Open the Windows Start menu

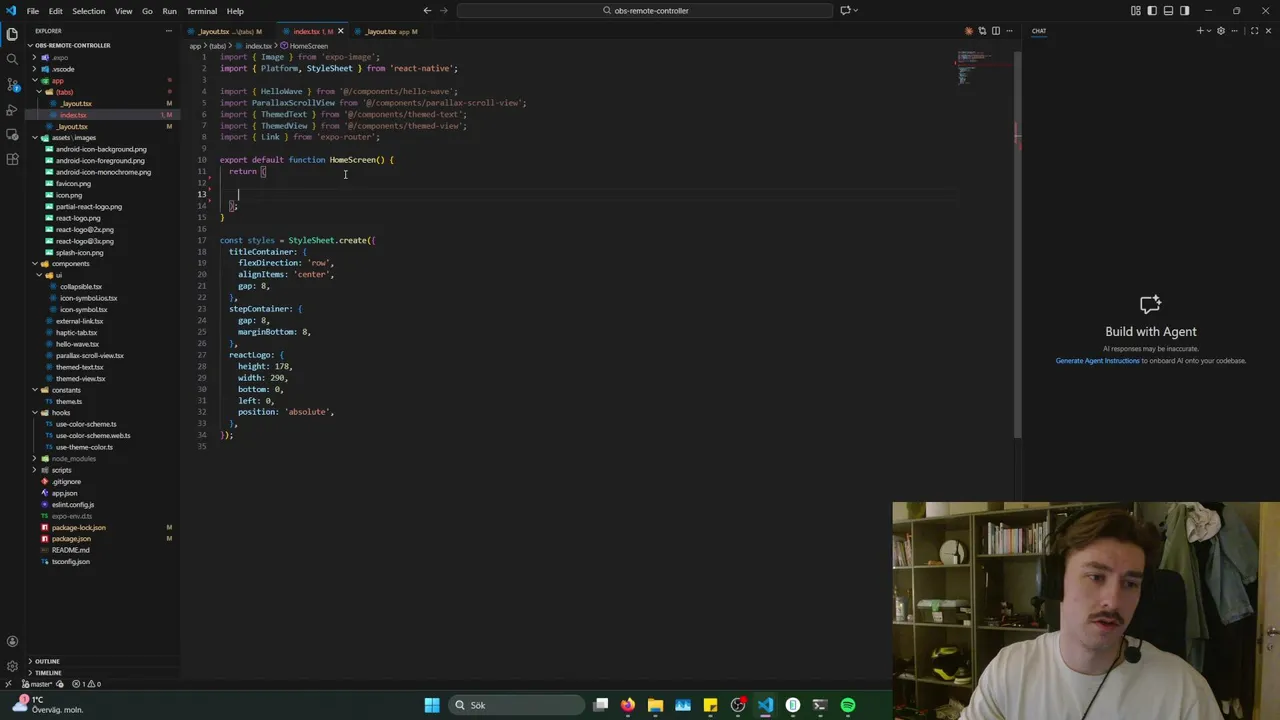(432, 705)
